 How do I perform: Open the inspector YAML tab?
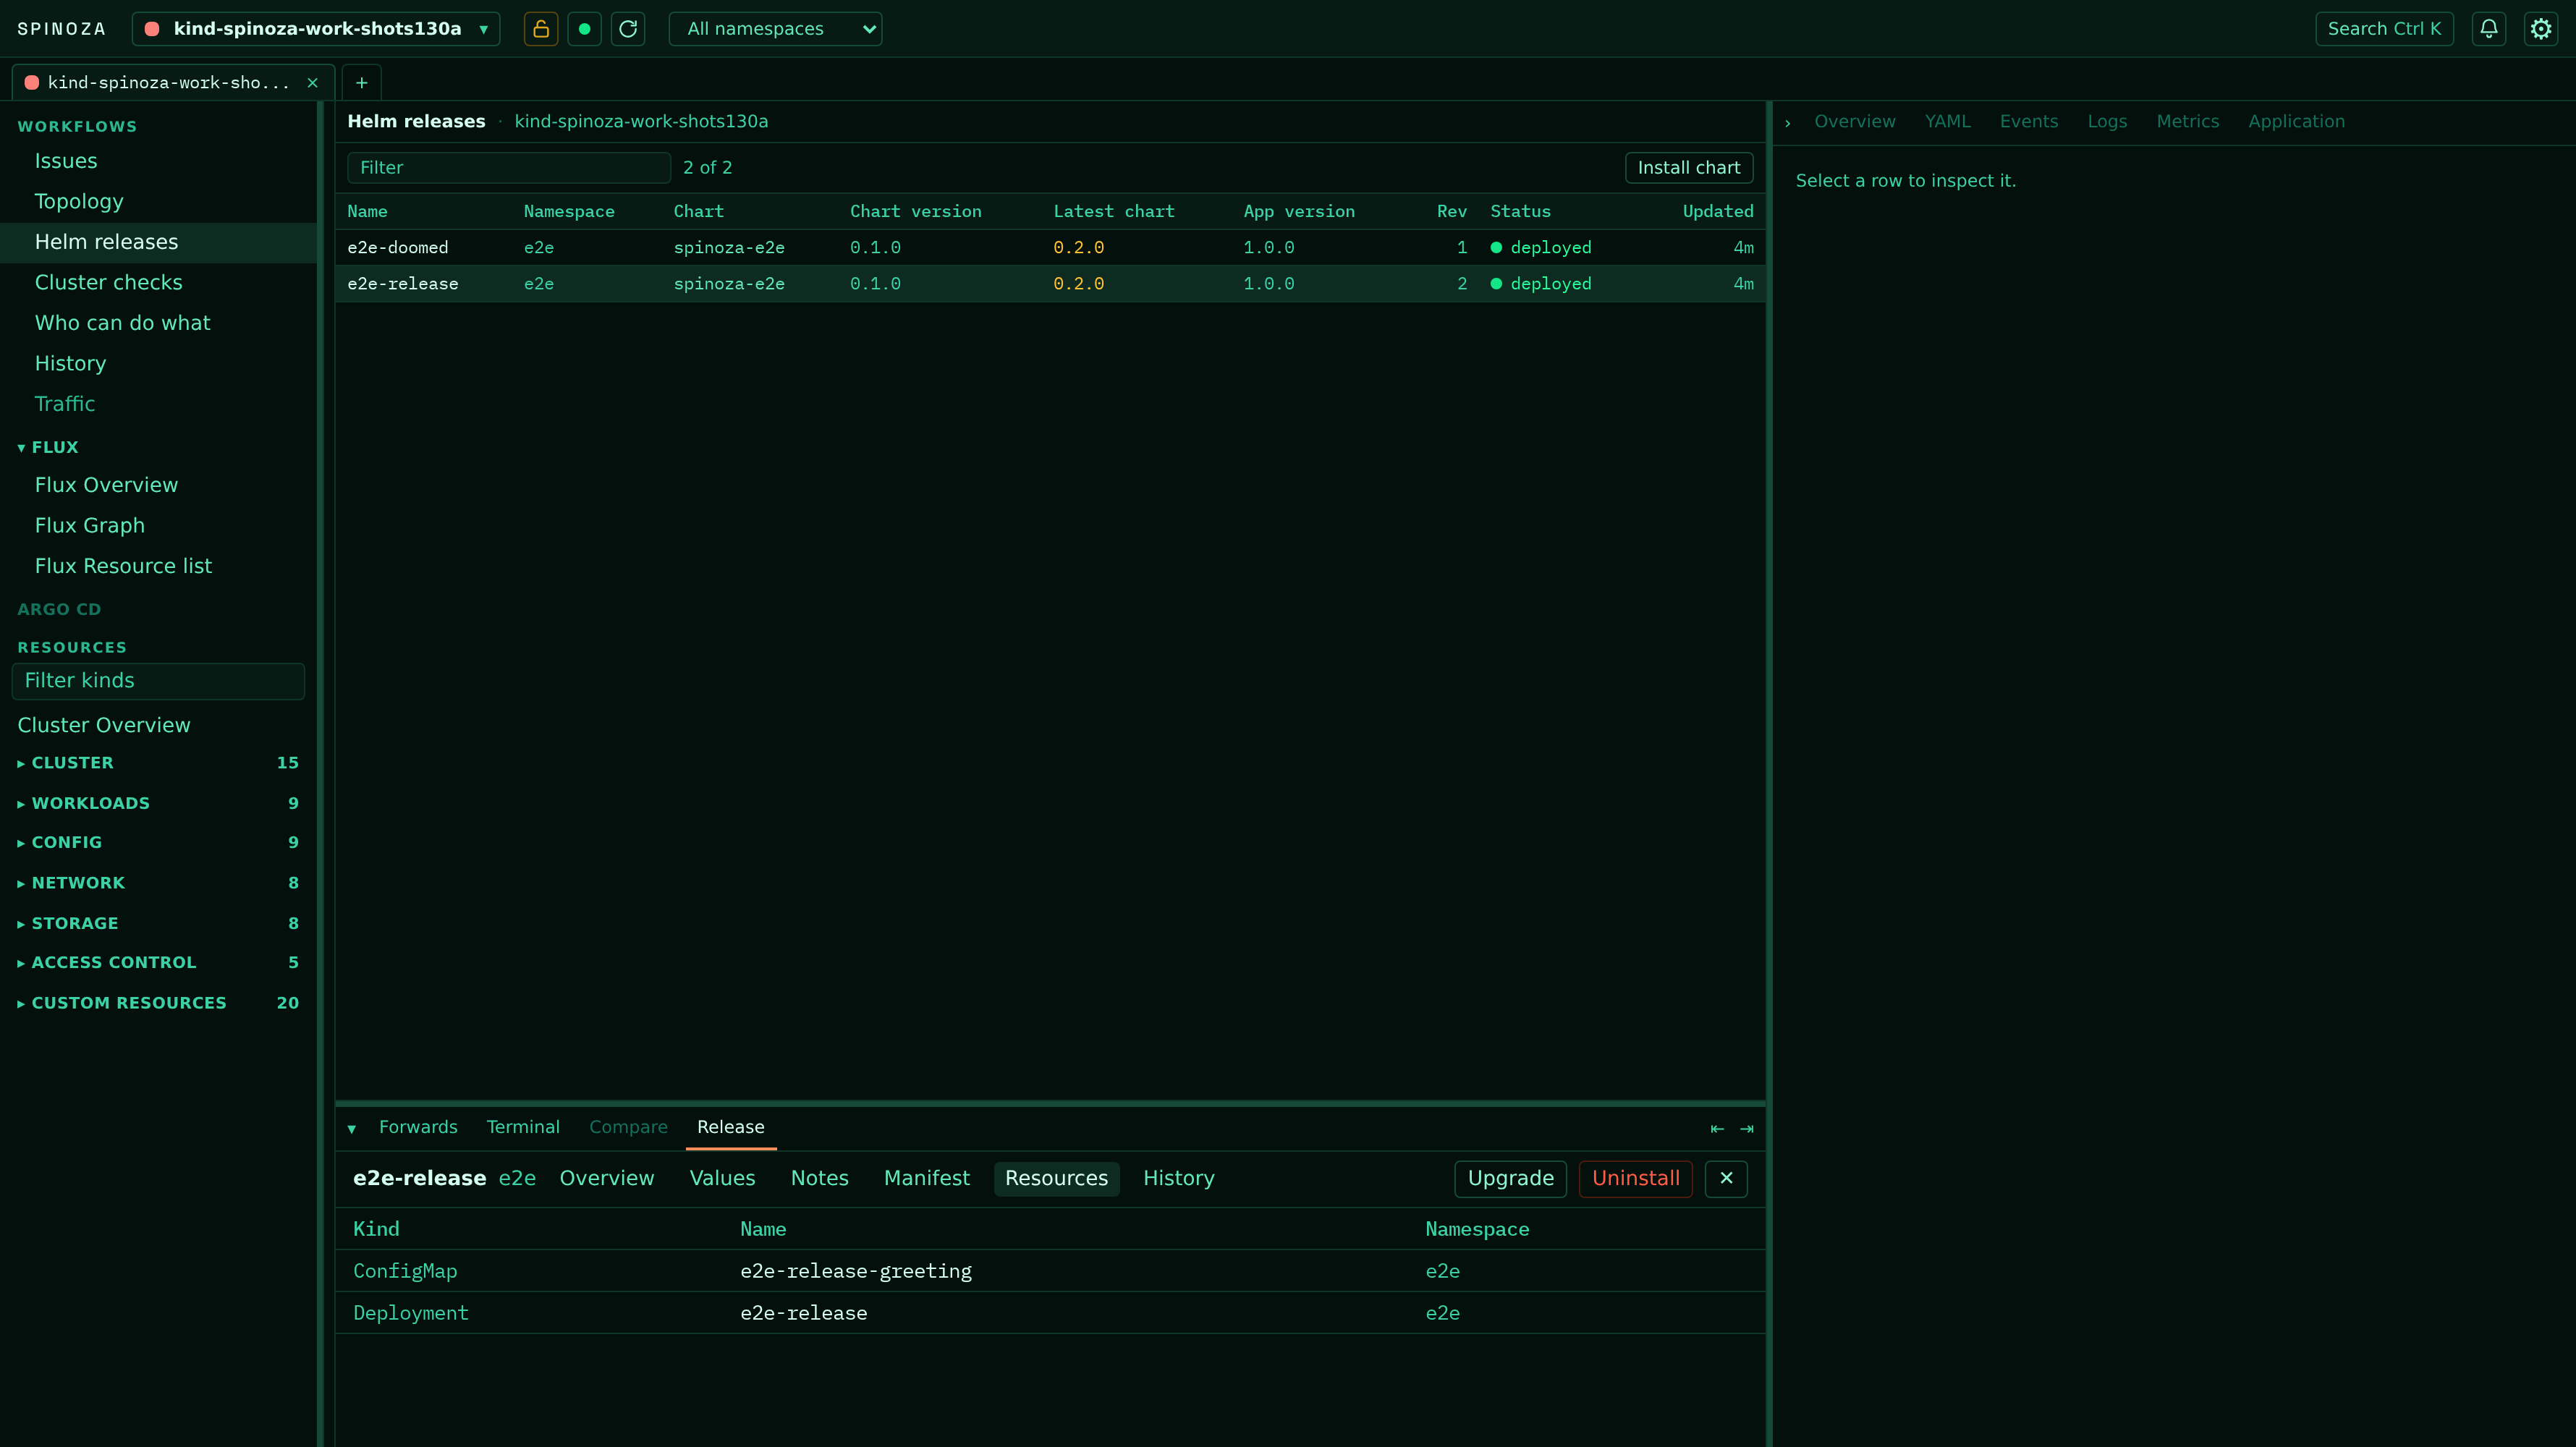click(1947, 122)
